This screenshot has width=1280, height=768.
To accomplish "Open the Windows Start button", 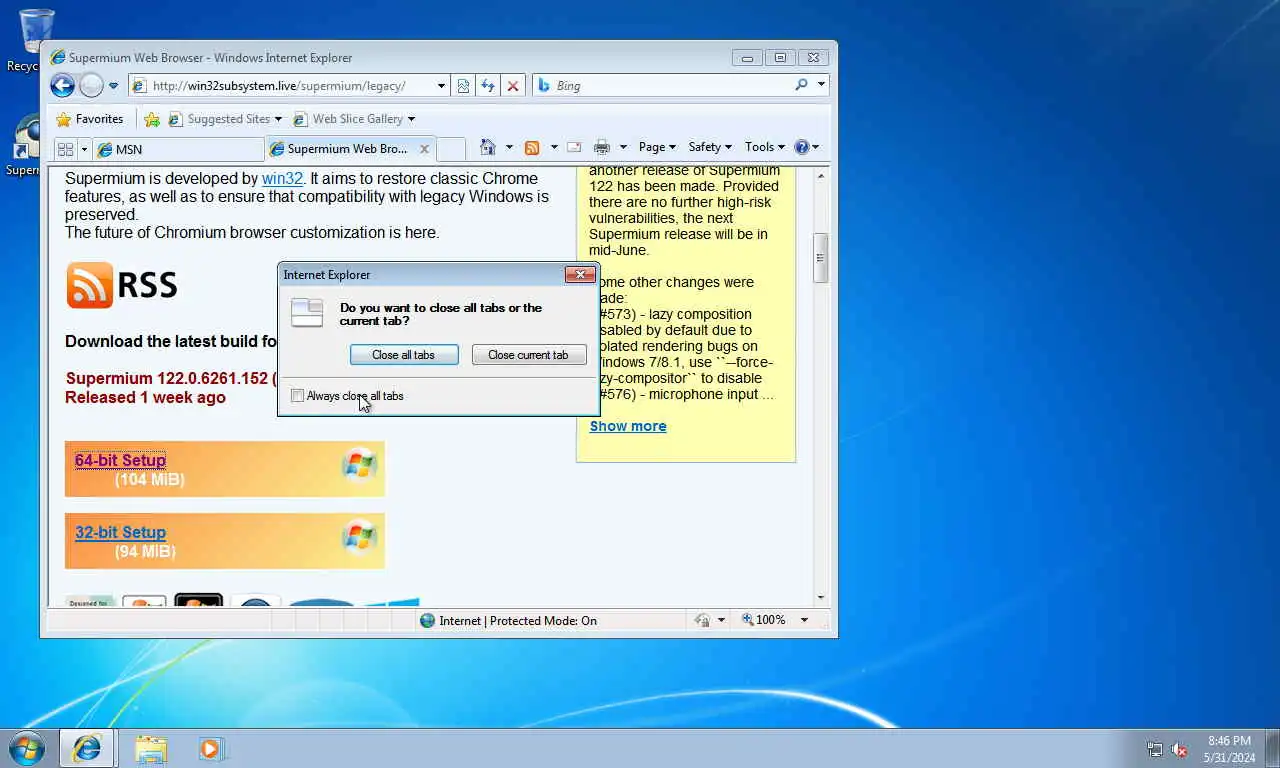I will point(26,748).
